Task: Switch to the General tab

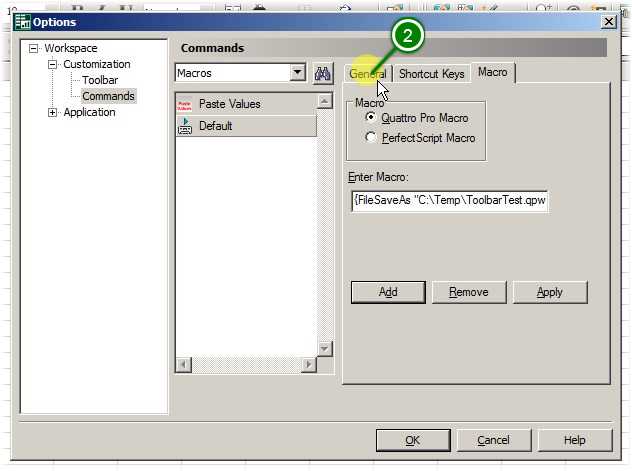Action: pos(367,74)
